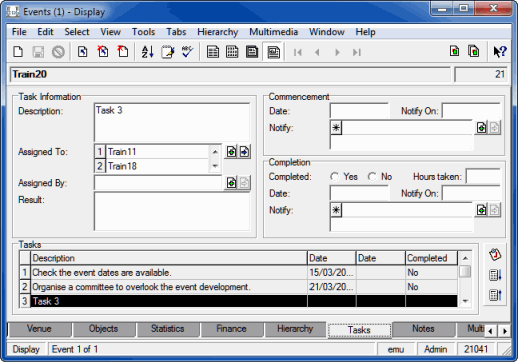Screen dimensions: 518x362
Task: Click the first of the two red-arrow page icons
Action: [x=103, y=52]
